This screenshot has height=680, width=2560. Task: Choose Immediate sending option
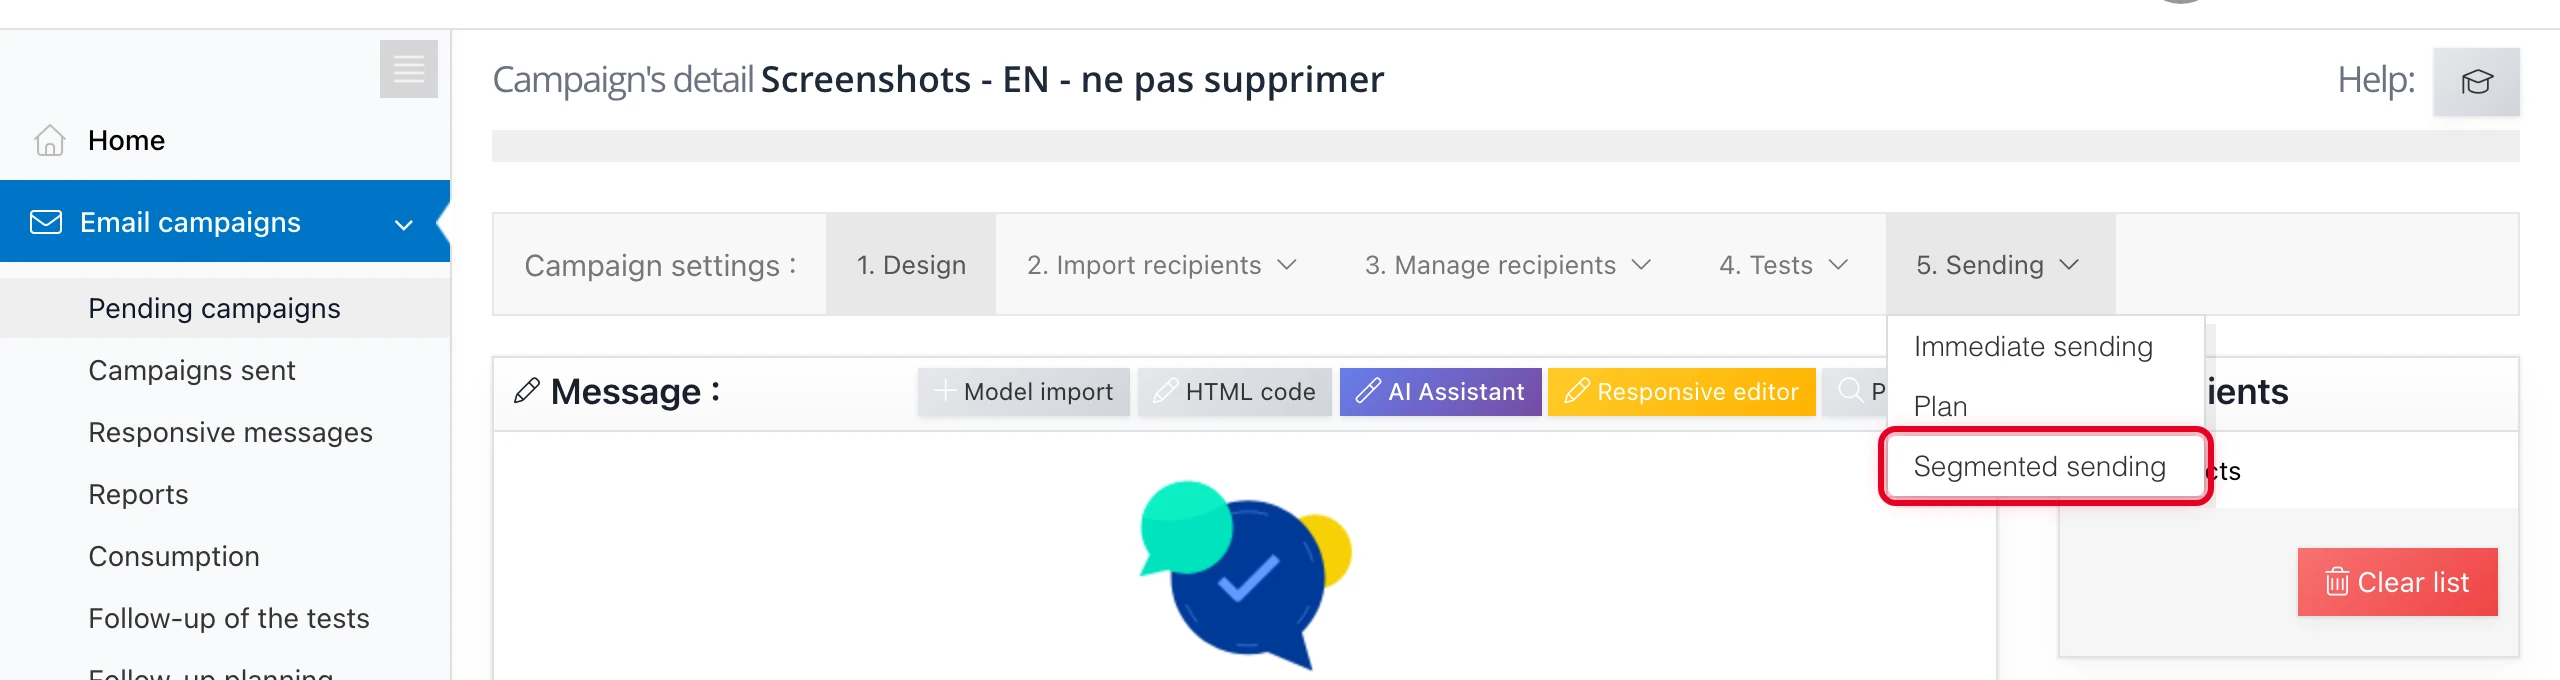(x=2033, y=346)
